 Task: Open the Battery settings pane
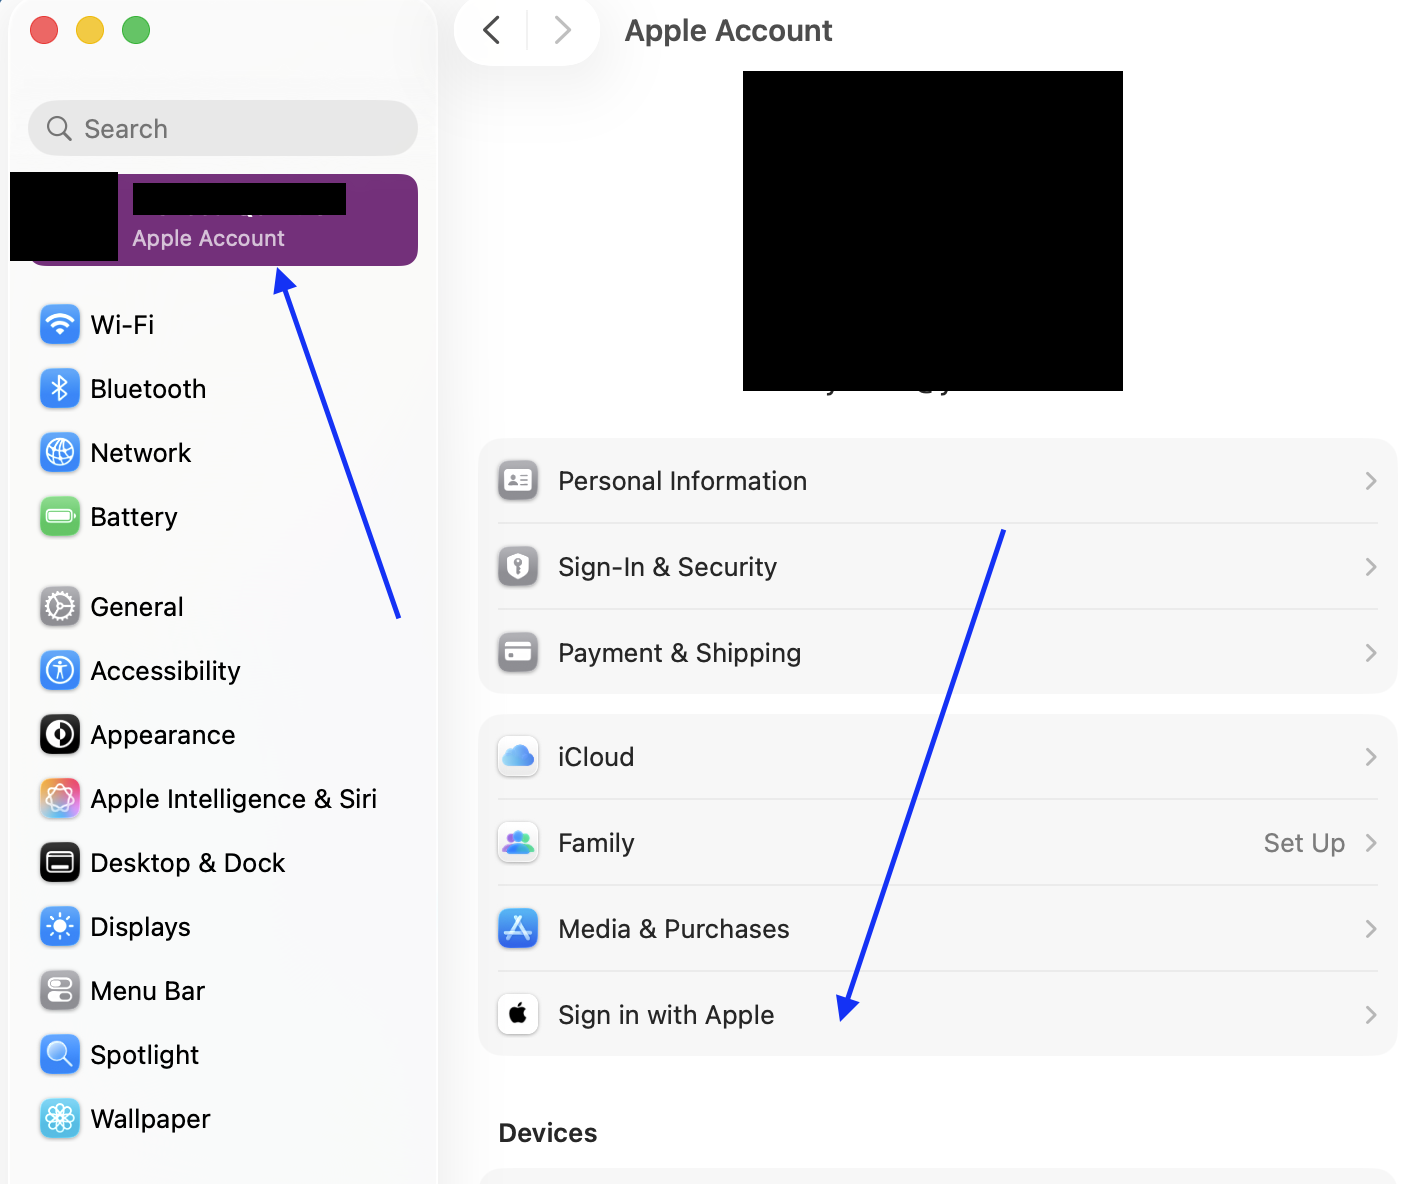pos(223,517)
